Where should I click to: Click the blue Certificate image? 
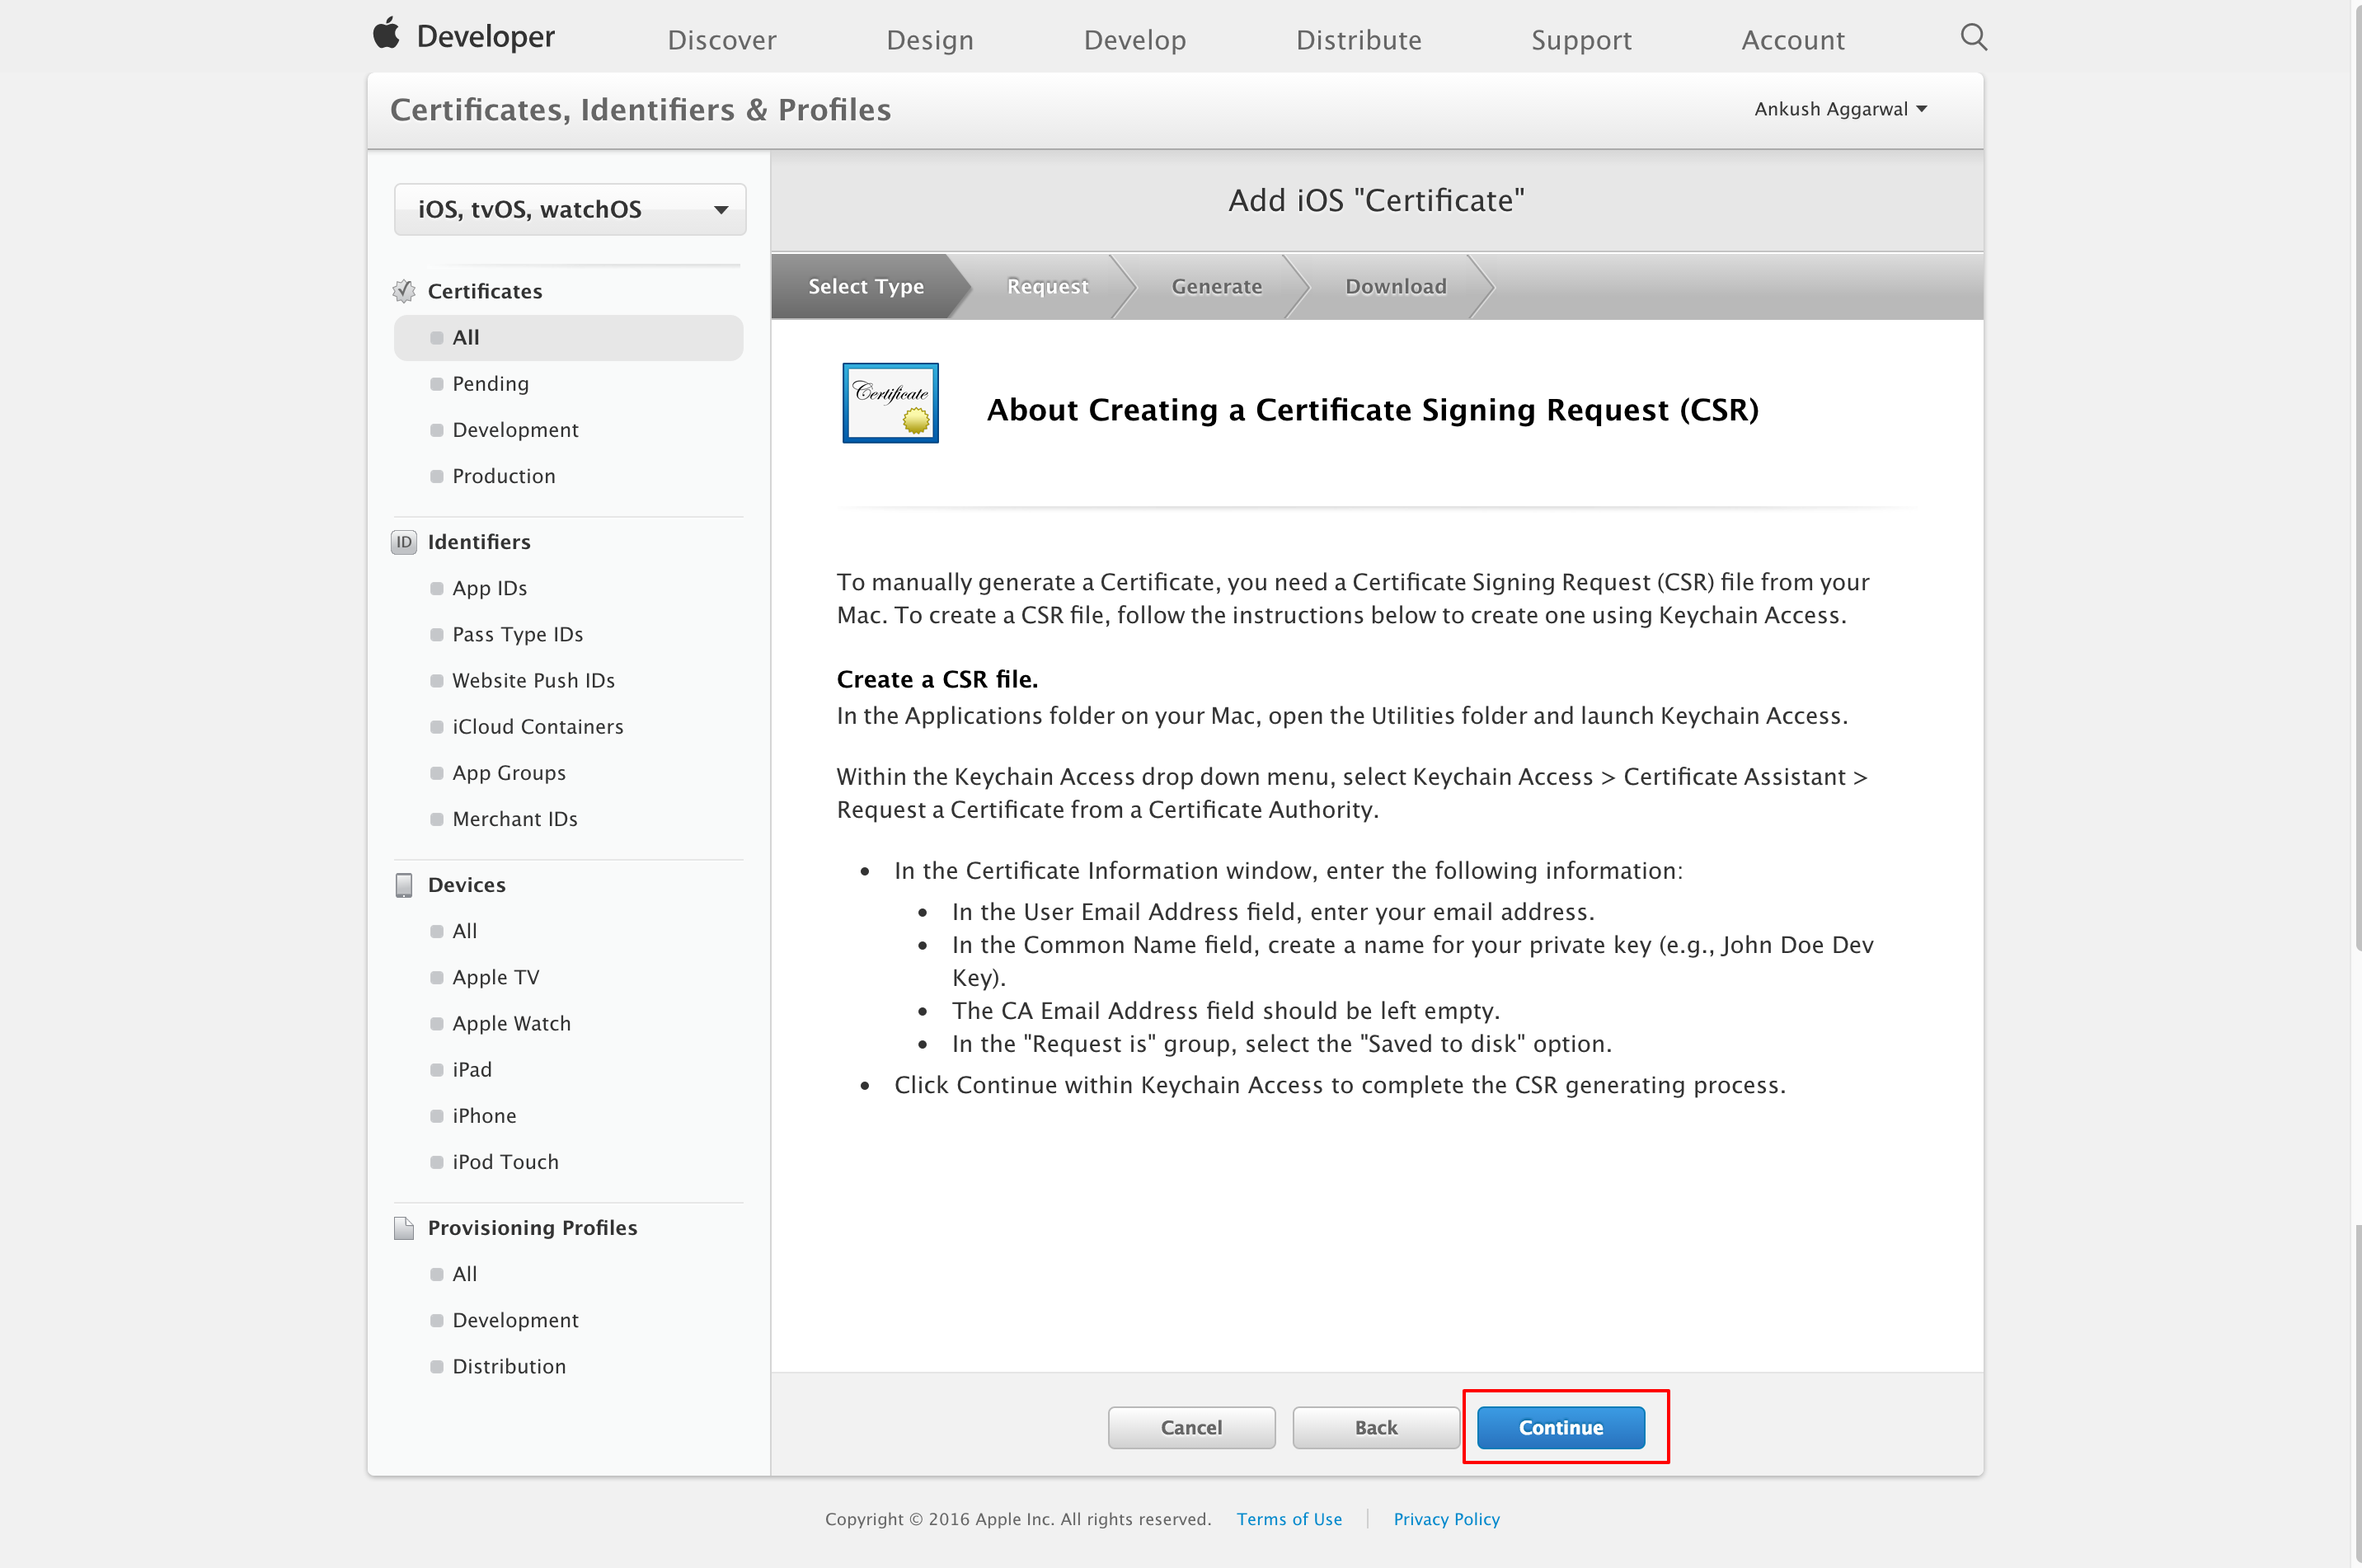(890, 403)
